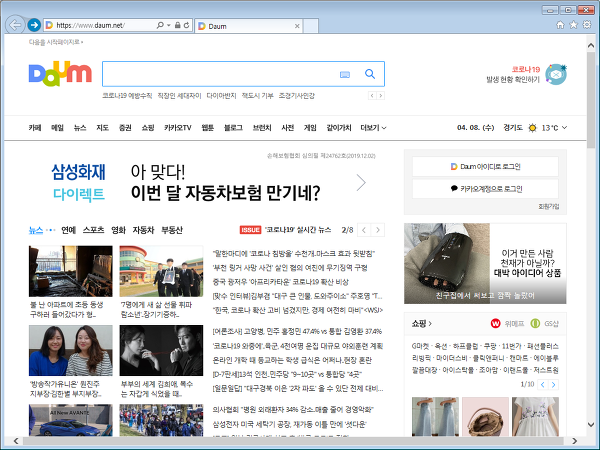
Task: Click the address bar lock security icon
Action: coord(177,25)
